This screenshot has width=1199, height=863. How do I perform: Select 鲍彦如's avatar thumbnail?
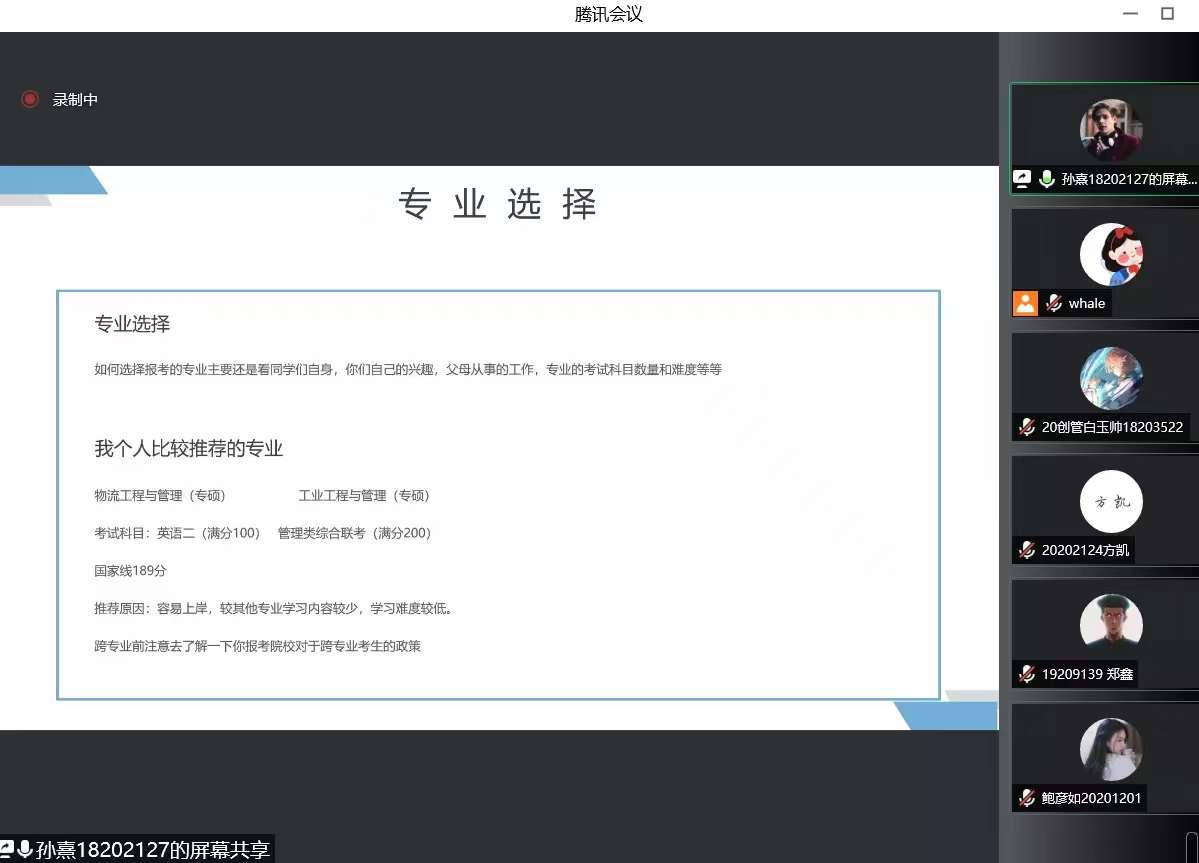point(1110,749)
